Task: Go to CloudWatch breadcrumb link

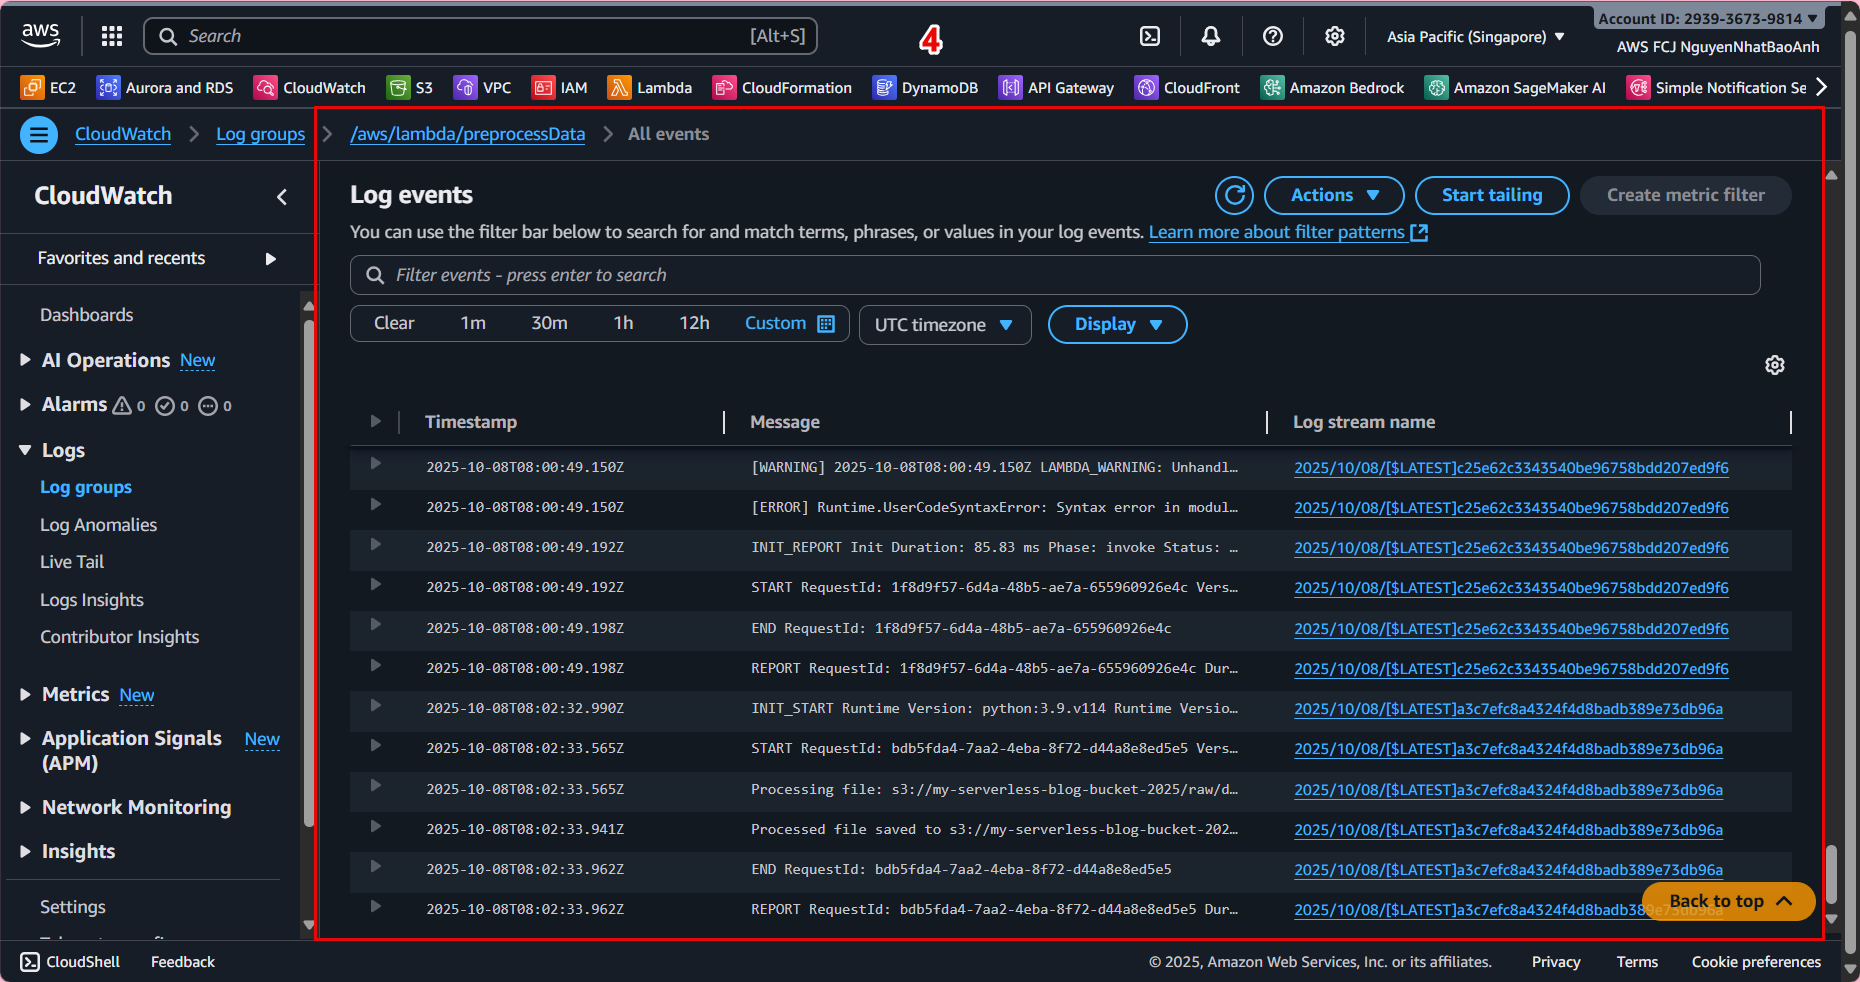Action: [x=123, y=134]
